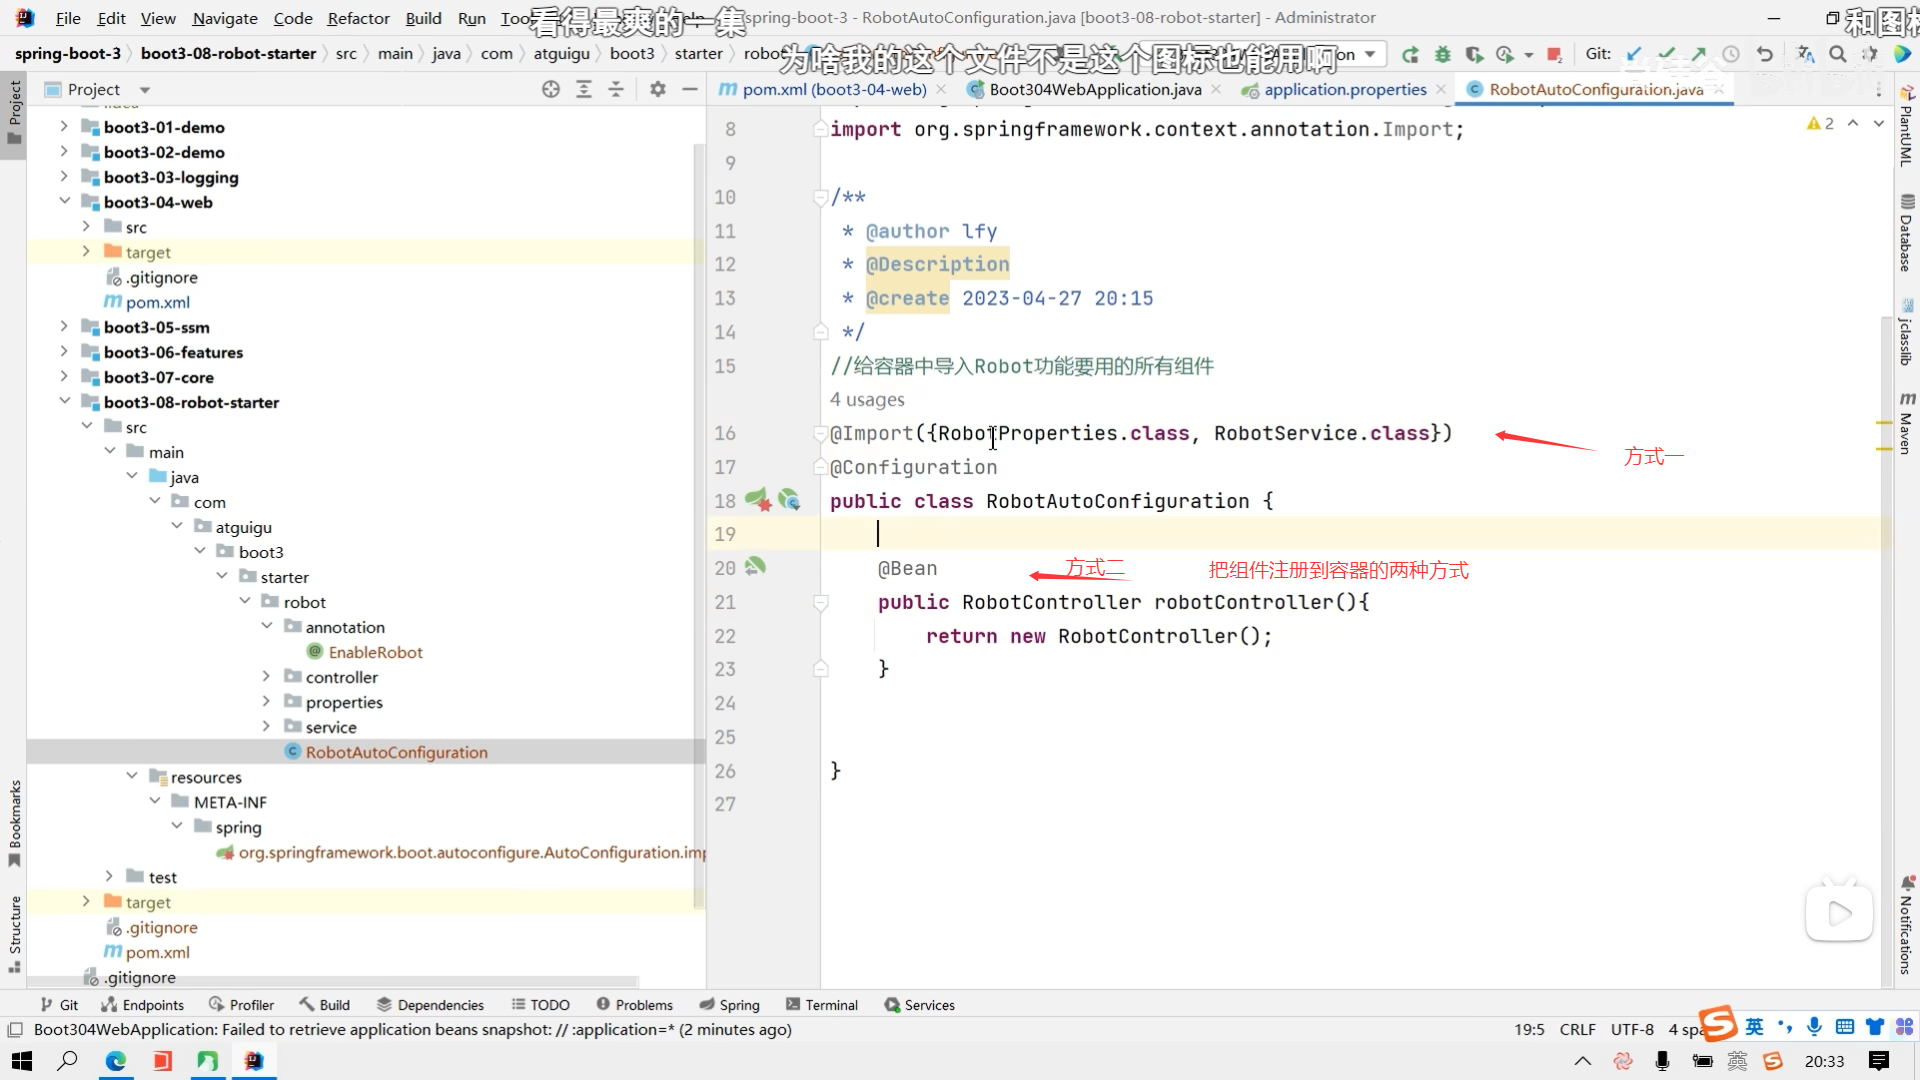Select EnableRobot annotation file in tree
This screenshot has height=1080, width=1920.
click(x=375, y=652)
